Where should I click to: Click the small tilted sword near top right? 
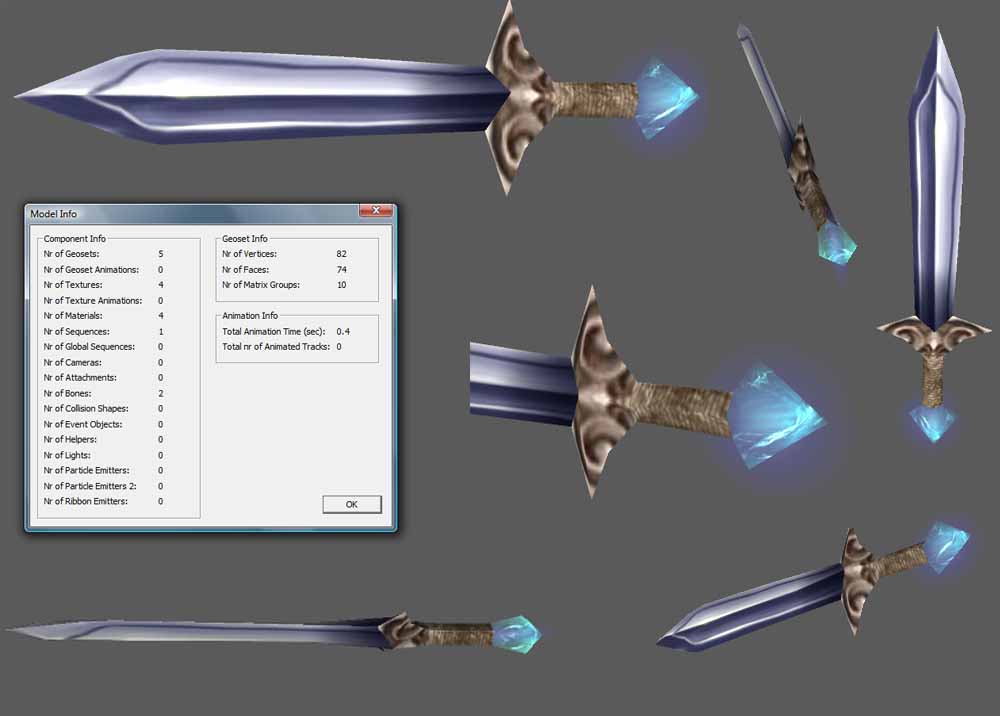point(796,143)
